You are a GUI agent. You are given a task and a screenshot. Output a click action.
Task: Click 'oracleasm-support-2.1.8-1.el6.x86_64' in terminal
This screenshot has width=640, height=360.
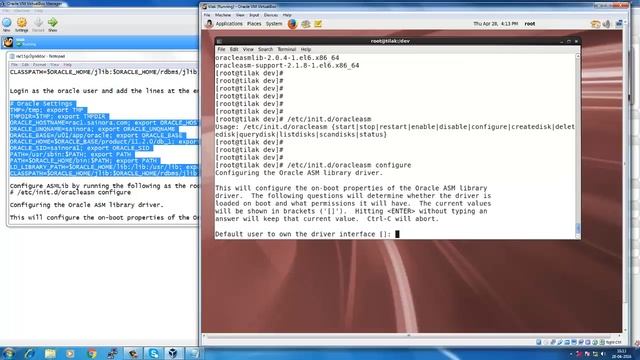click(287, 65)
